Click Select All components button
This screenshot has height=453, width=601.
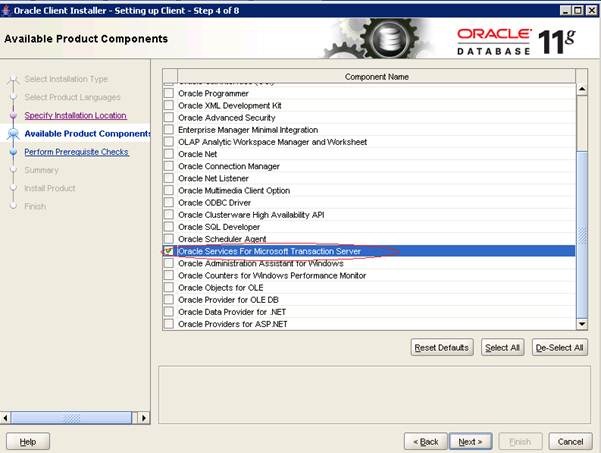pyautogui.click(x=502, y=347)
